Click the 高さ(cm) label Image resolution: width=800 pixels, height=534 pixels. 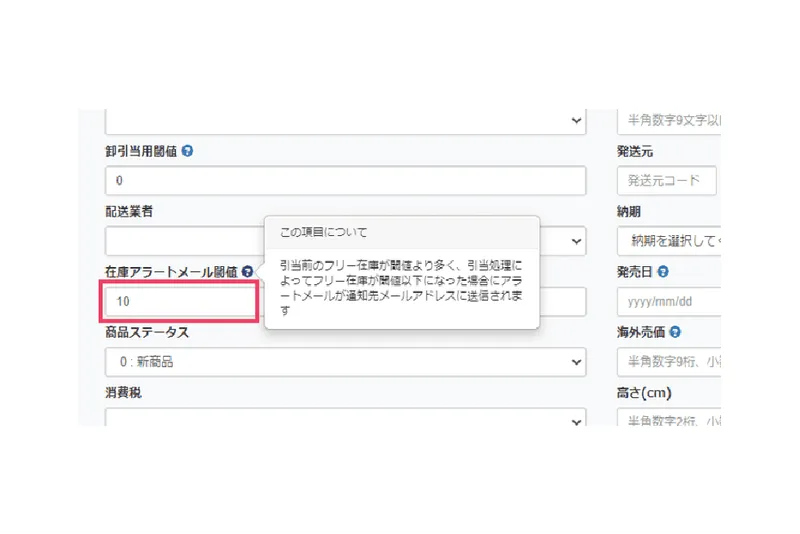tap(644, 393)
